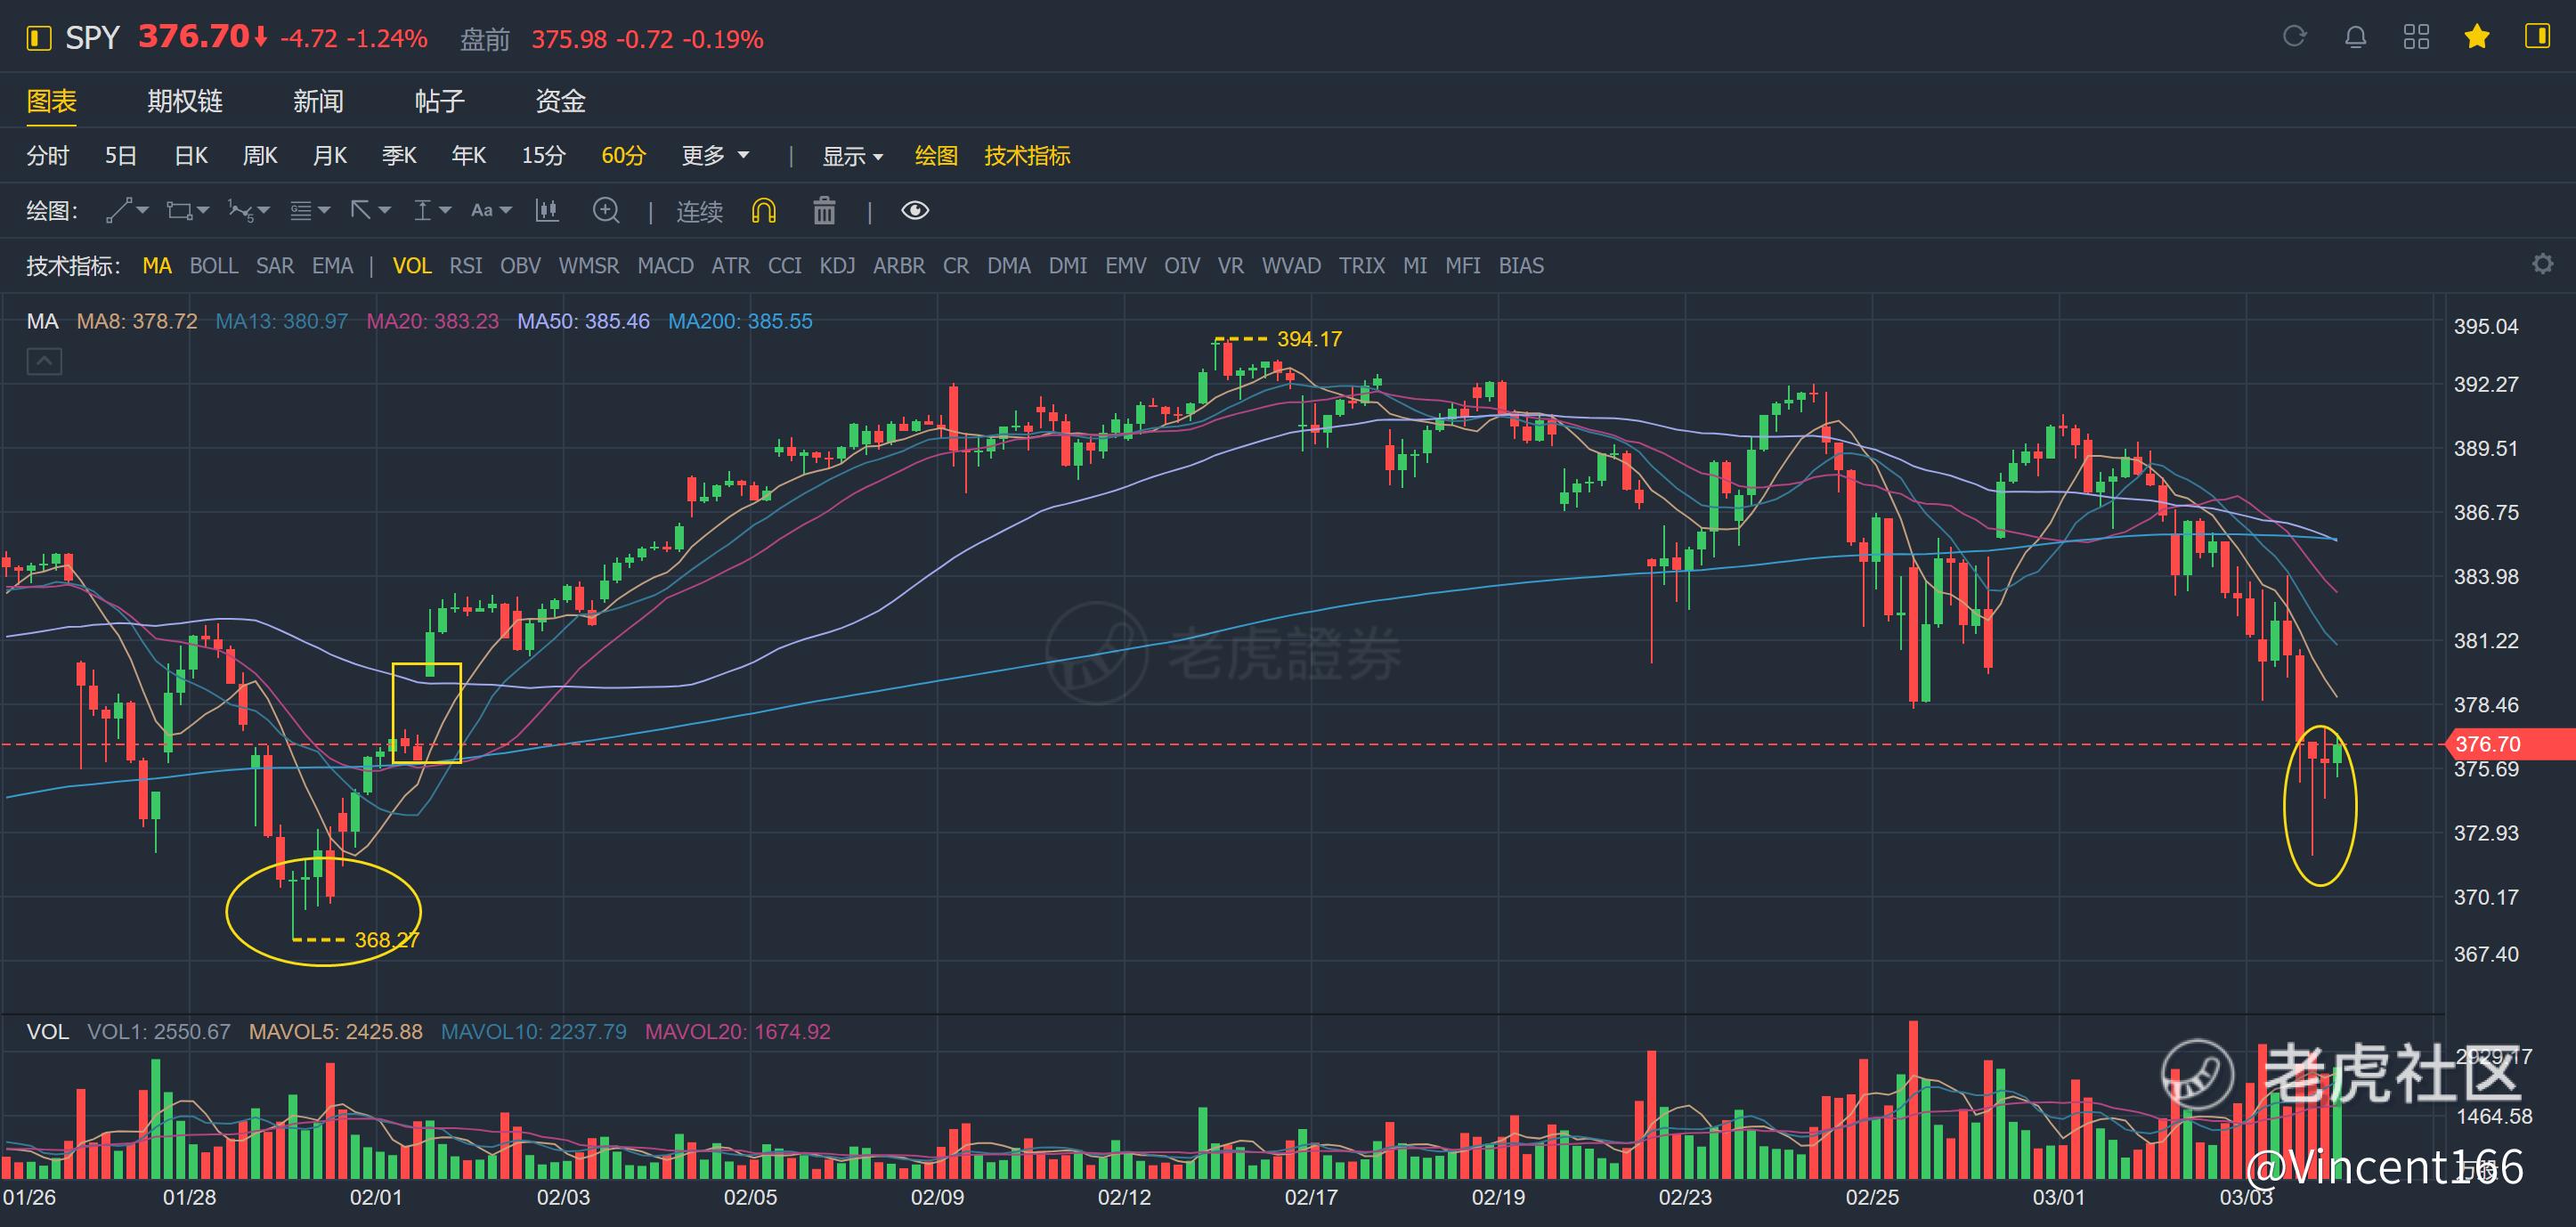2576x1227 pixels.
Task: Switch to the 期权链 tab
Action: (x=185, y=101)
